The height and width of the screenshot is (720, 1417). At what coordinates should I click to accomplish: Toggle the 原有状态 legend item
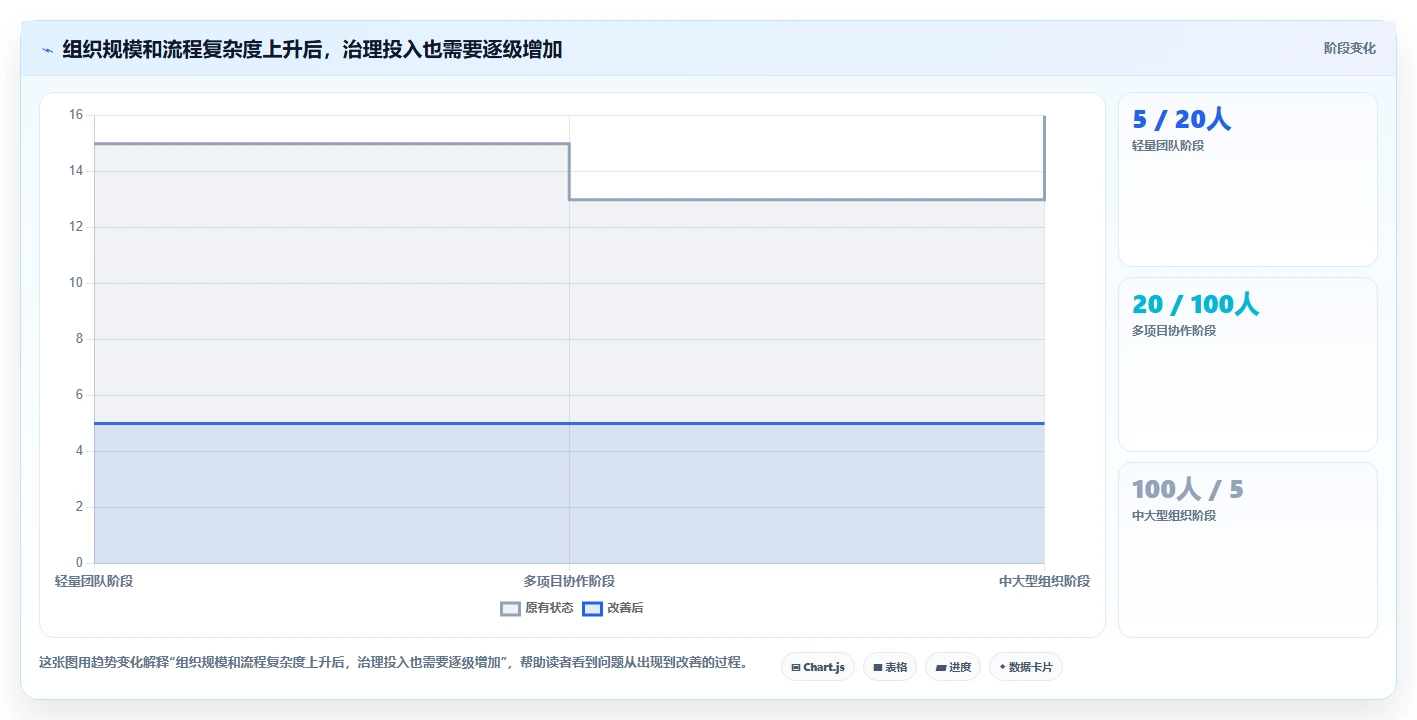[537, 608]
